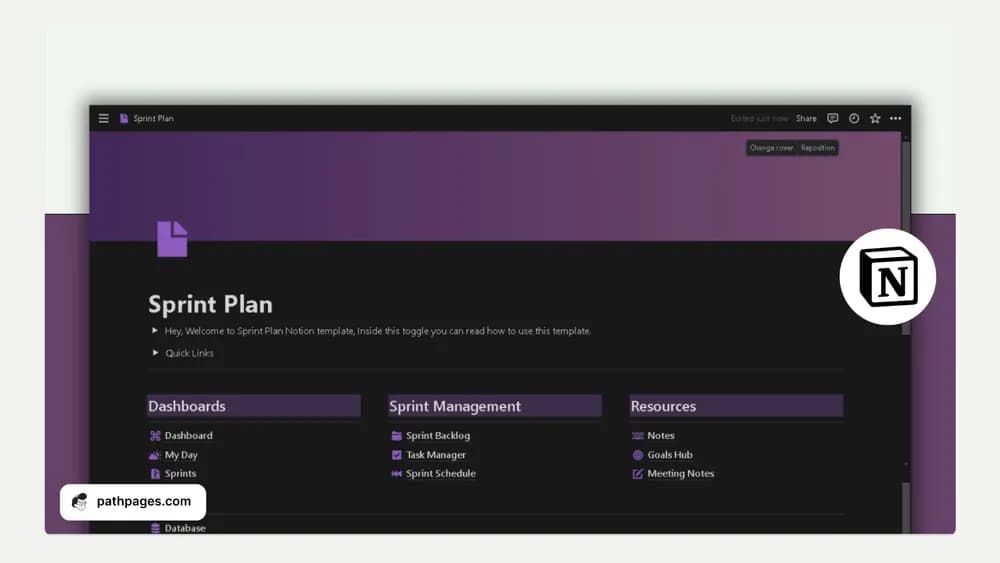Image resolution: width=1000 pixels, height=563 pixels.
Task: Expand the welcome instructions toggle
Action: (154, 330)
